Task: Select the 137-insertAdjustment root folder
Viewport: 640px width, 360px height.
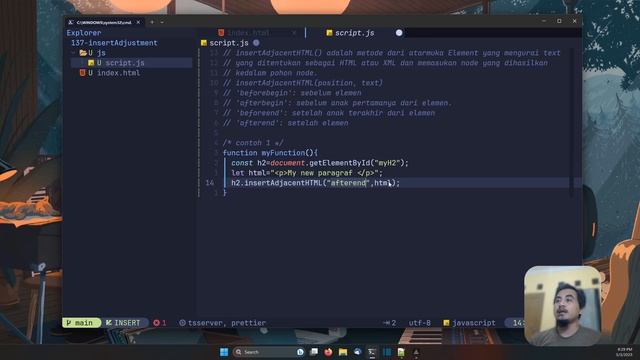Action: (114, 43)
